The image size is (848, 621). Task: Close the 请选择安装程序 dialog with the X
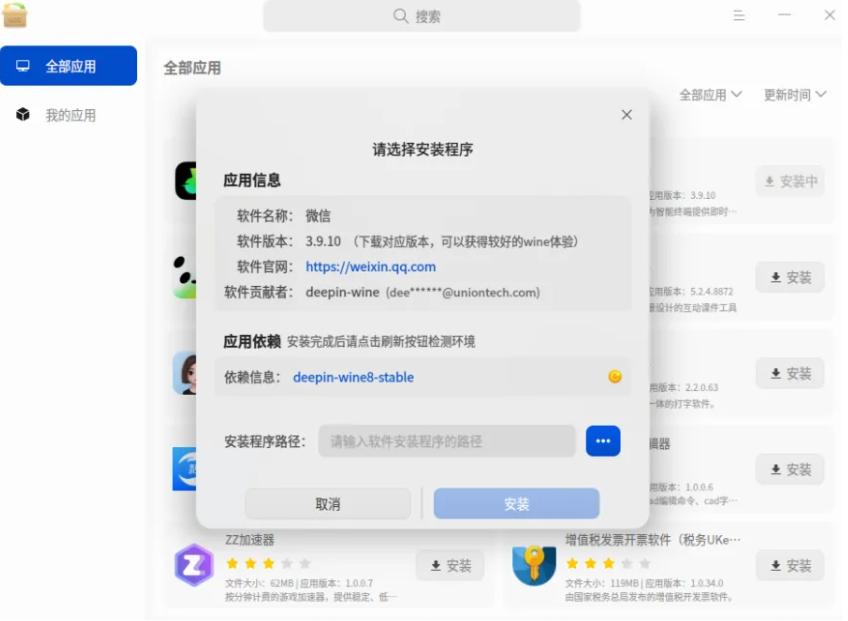pyautogui.click(x=627, y=115)
